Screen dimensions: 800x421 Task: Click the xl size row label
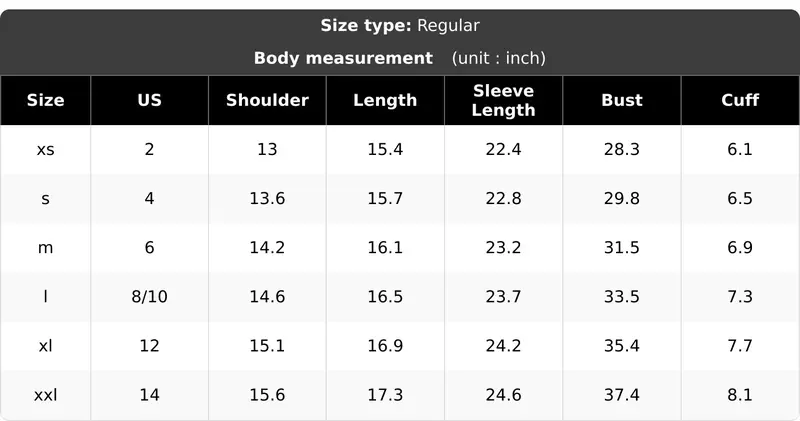tap(45, 346)
